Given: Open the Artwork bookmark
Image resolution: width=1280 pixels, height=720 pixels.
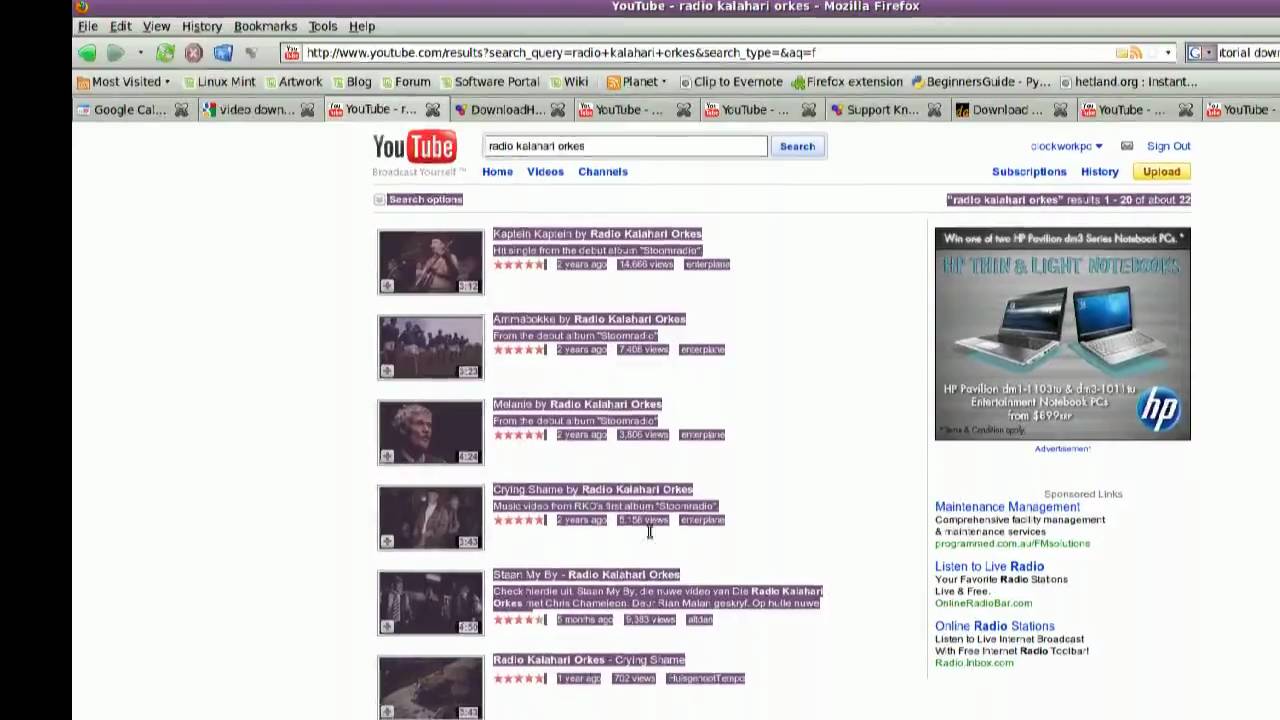Looking at the screenshot, I should [292, 82].
